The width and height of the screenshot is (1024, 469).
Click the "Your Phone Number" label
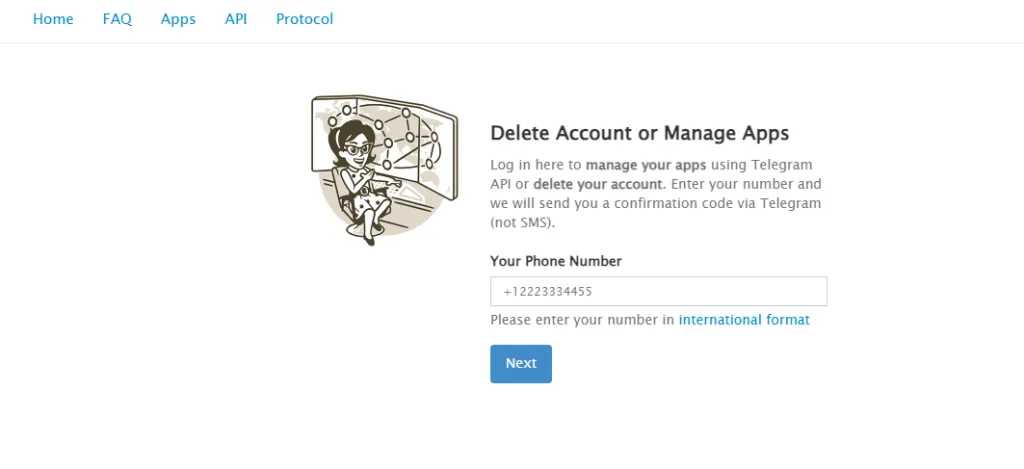tap(555, 261)
